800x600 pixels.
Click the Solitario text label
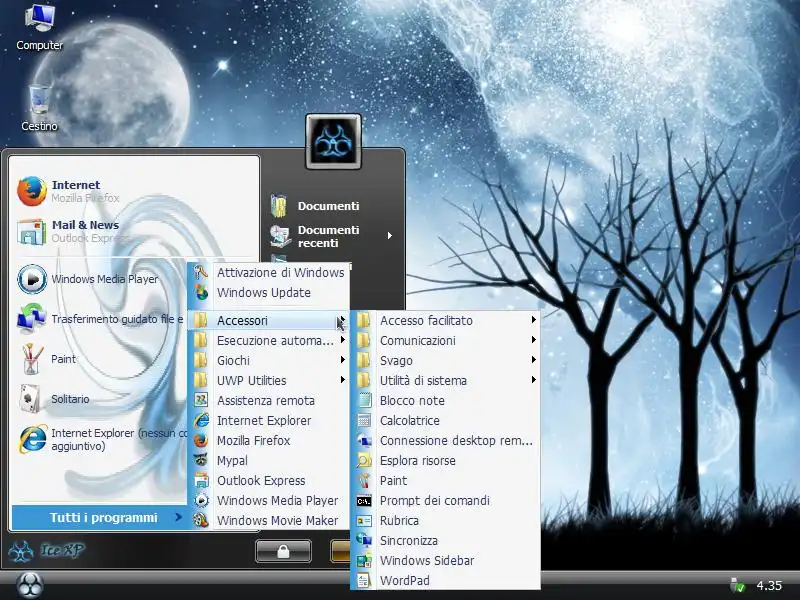[x=70, y=399]
